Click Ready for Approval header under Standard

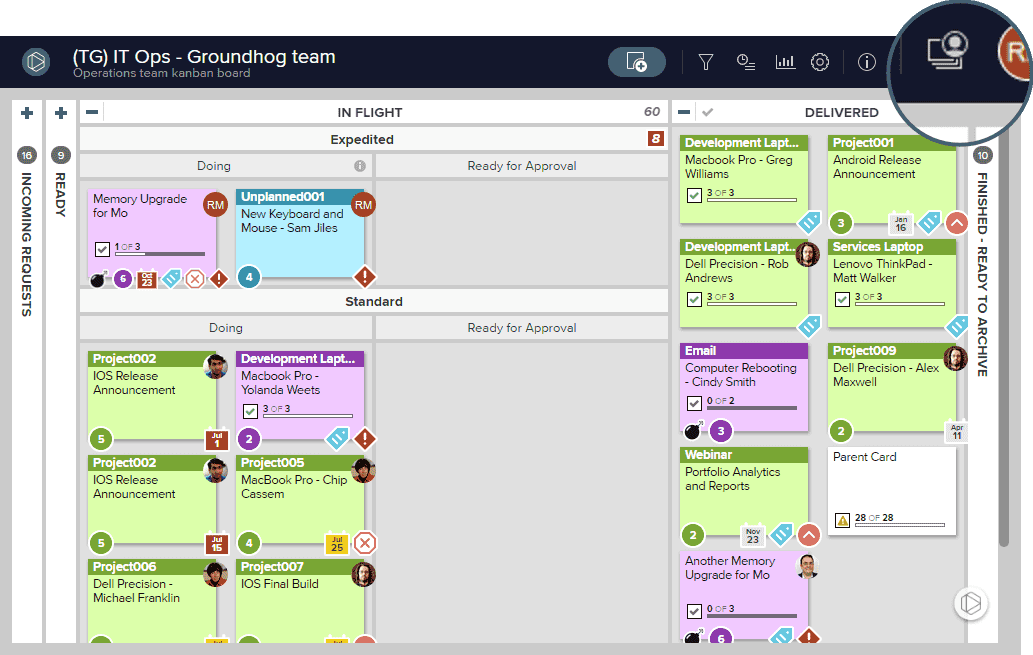coord(522,328)
